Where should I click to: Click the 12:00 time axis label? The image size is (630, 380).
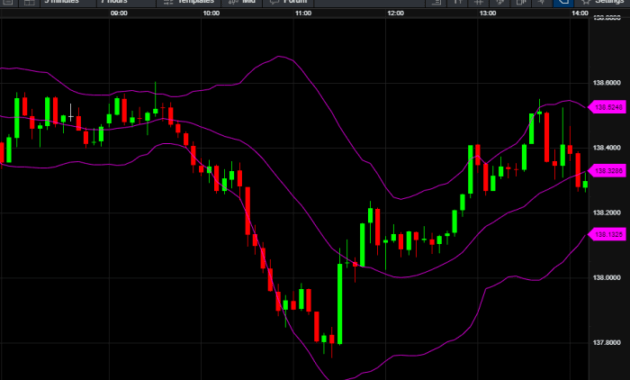coord(396,13)
